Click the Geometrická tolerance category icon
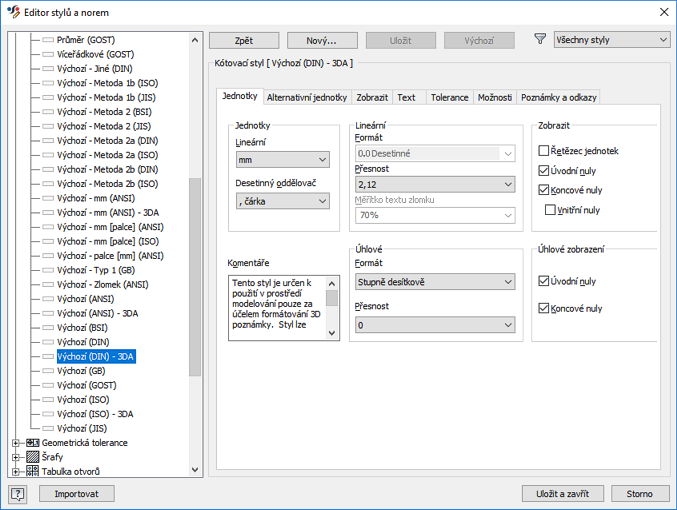The image size is (677, 510). pos(32,443)
